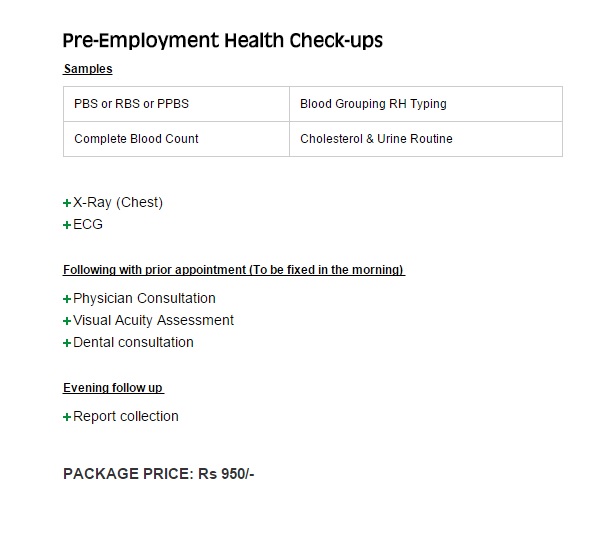Click the plus icon next to Dental consultation
The image size is (604, 538).
tap(67, 343)
